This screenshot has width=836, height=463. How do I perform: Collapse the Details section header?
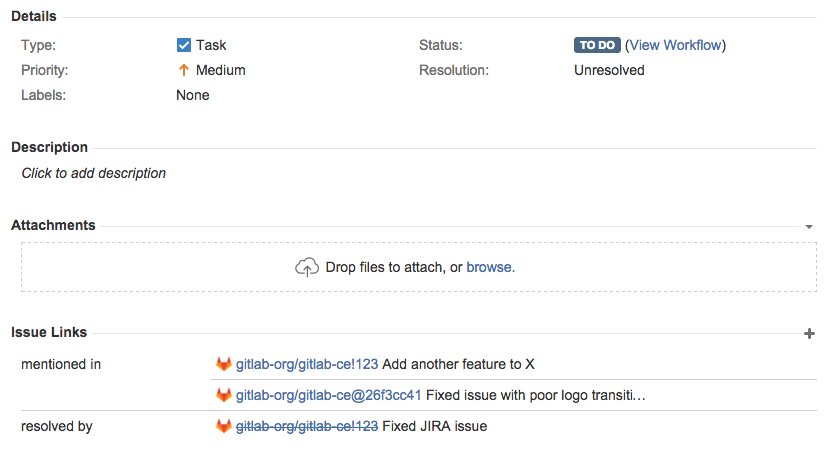click(34, 17)
